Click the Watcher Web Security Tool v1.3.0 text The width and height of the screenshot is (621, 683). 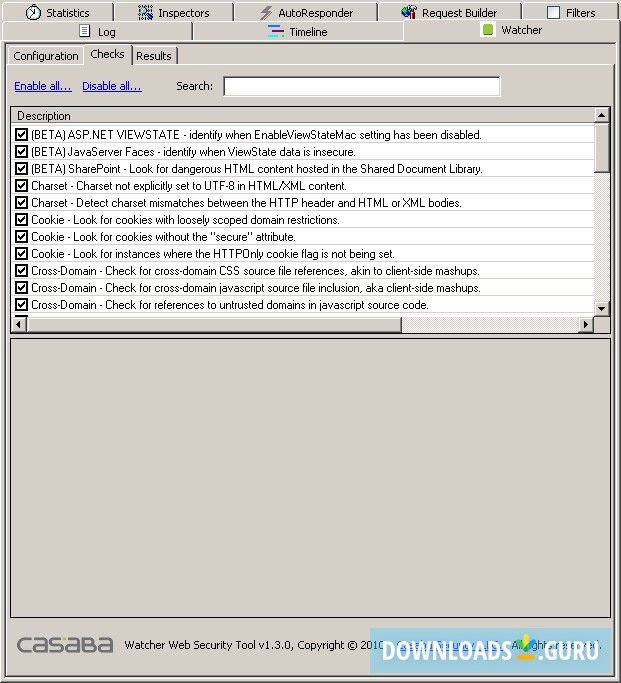[208, 645]
